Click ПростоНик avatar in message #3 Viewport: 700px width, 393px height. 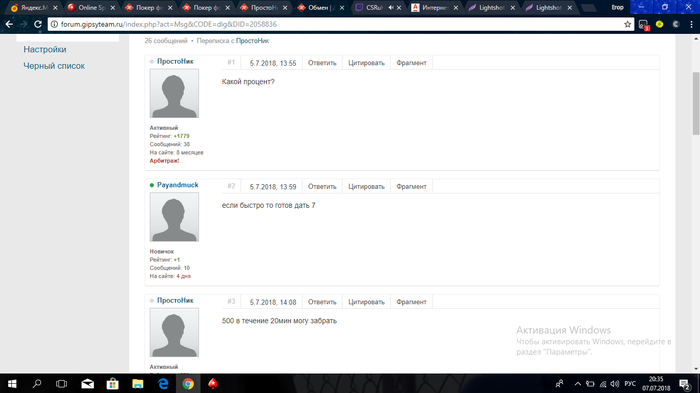[174, 332]
